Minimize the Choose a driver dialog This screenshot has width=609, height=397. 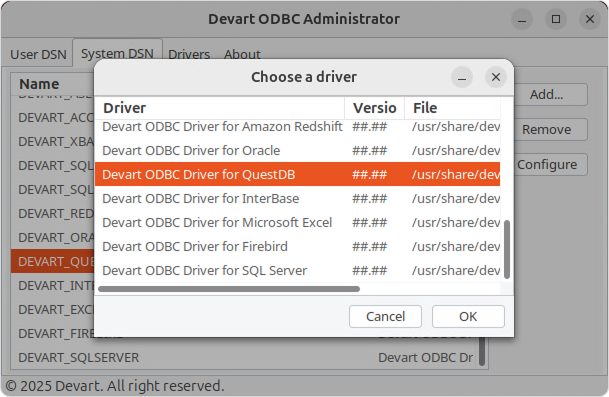click(x=462, y=77)
